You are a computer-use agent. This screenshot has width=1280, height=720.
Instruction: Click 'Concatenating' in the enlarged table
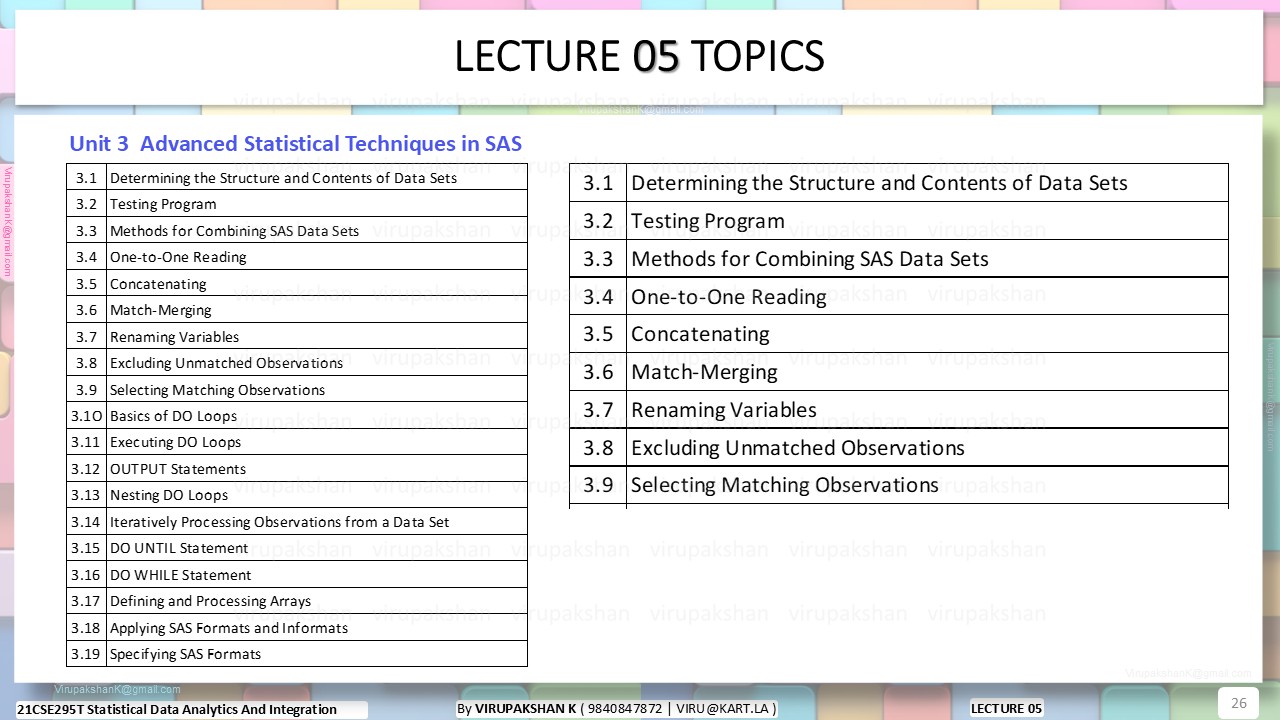point(700,334)
